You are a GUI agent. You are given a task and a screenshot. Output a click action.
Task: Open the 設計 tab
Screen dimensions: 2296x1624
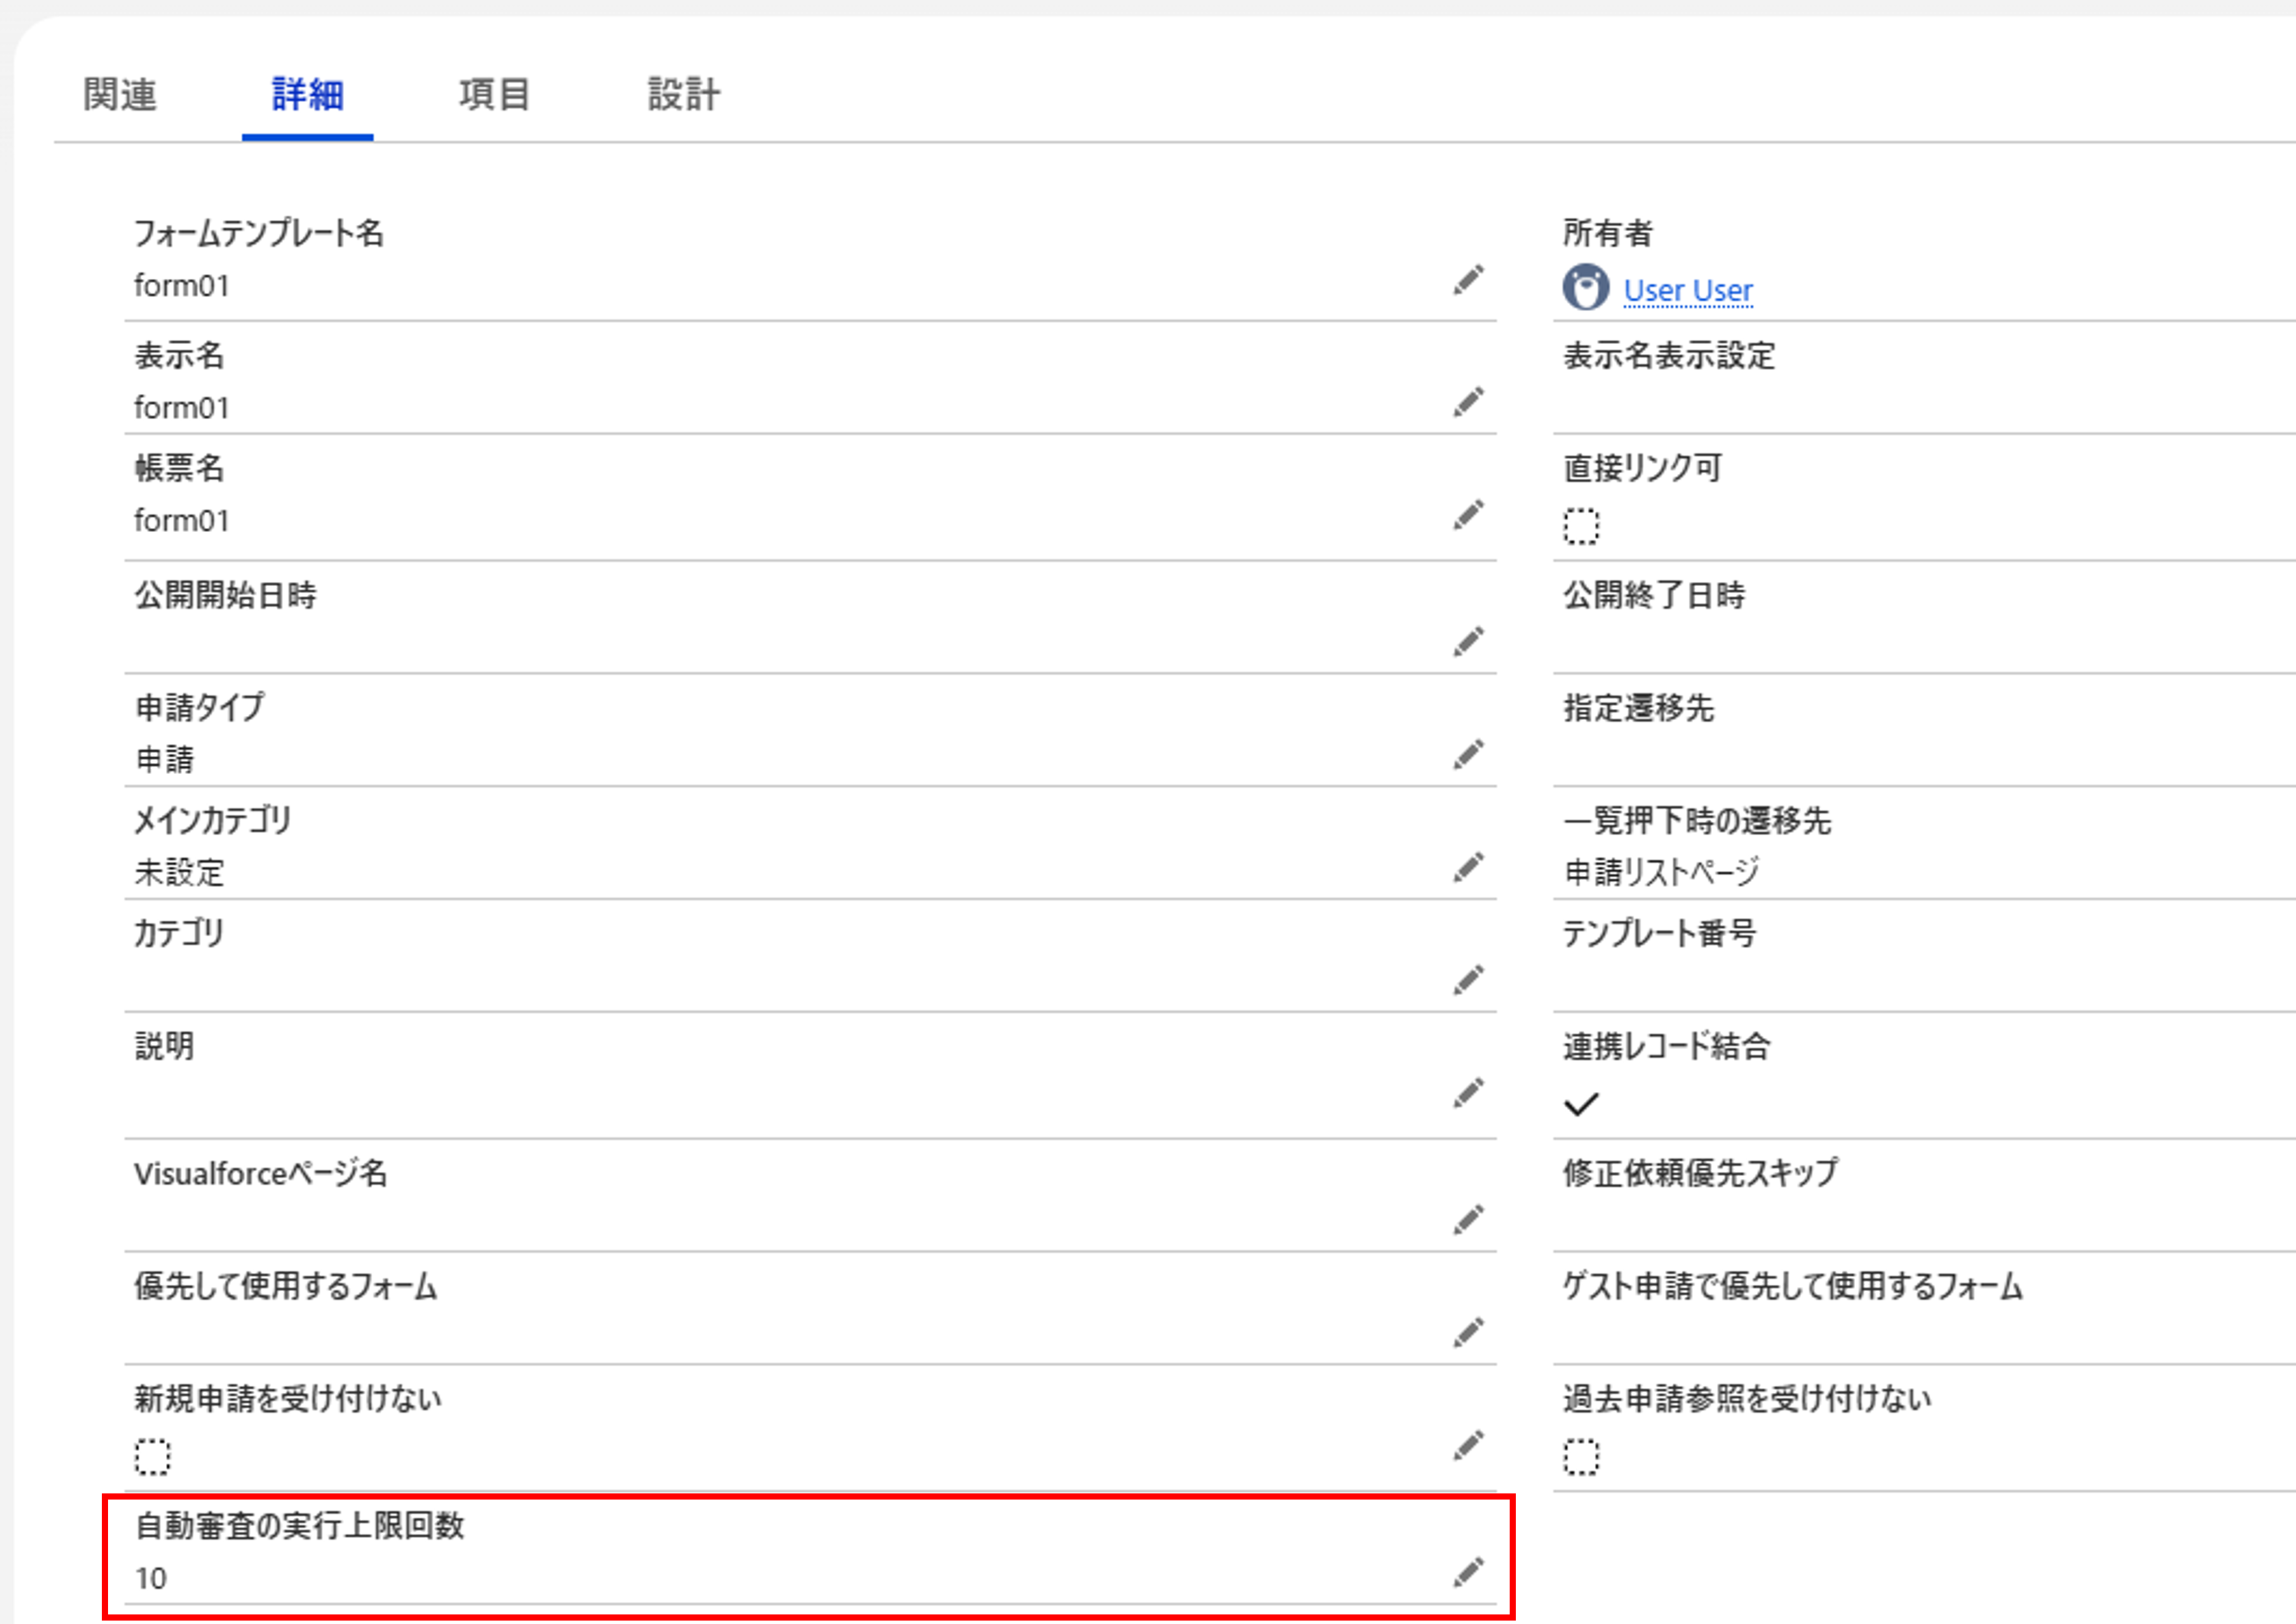684,95
